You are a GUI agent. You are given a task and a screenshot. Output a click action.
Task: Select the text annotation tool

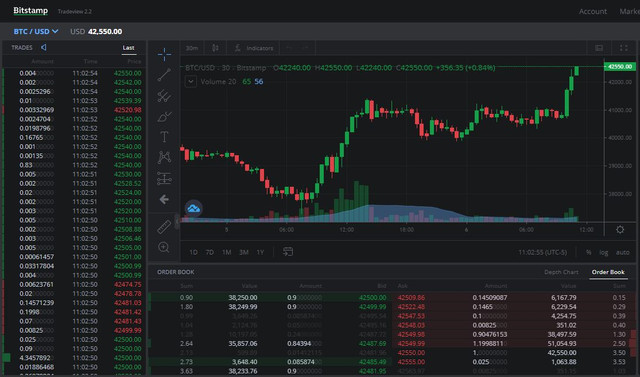164,137
